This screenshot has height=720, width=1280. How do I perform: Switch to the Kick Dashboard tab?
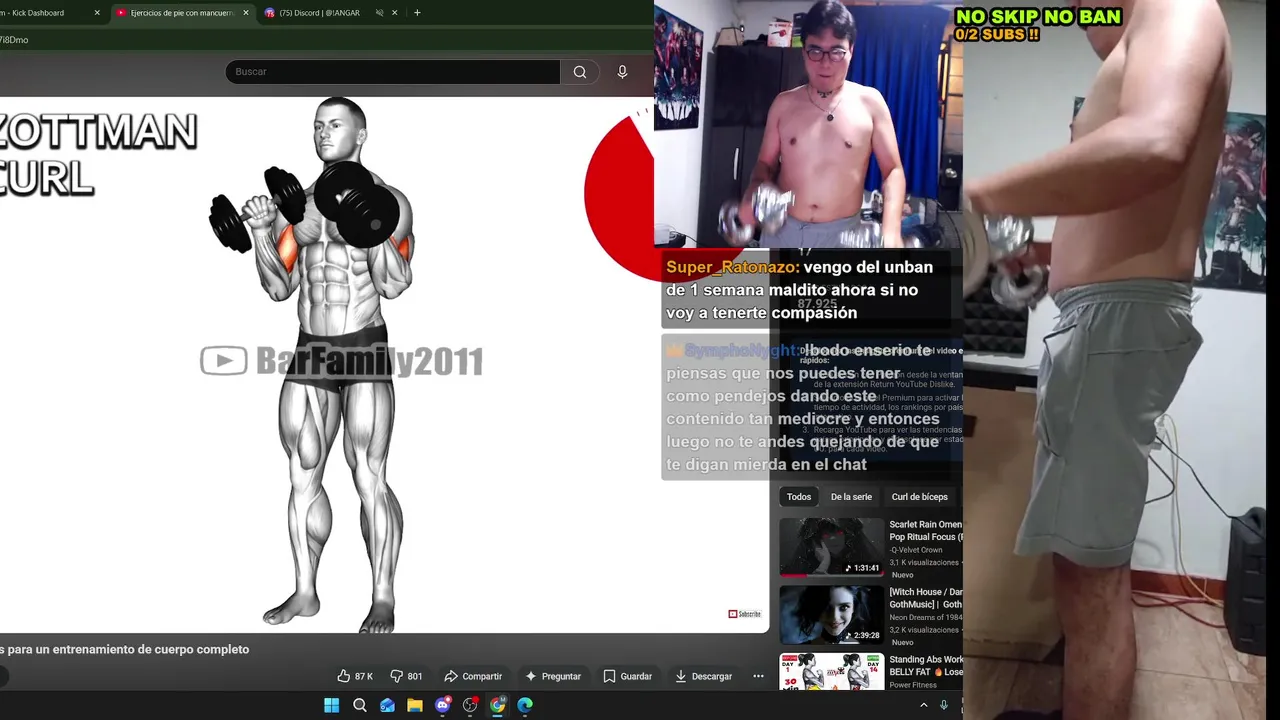[48, 13]
